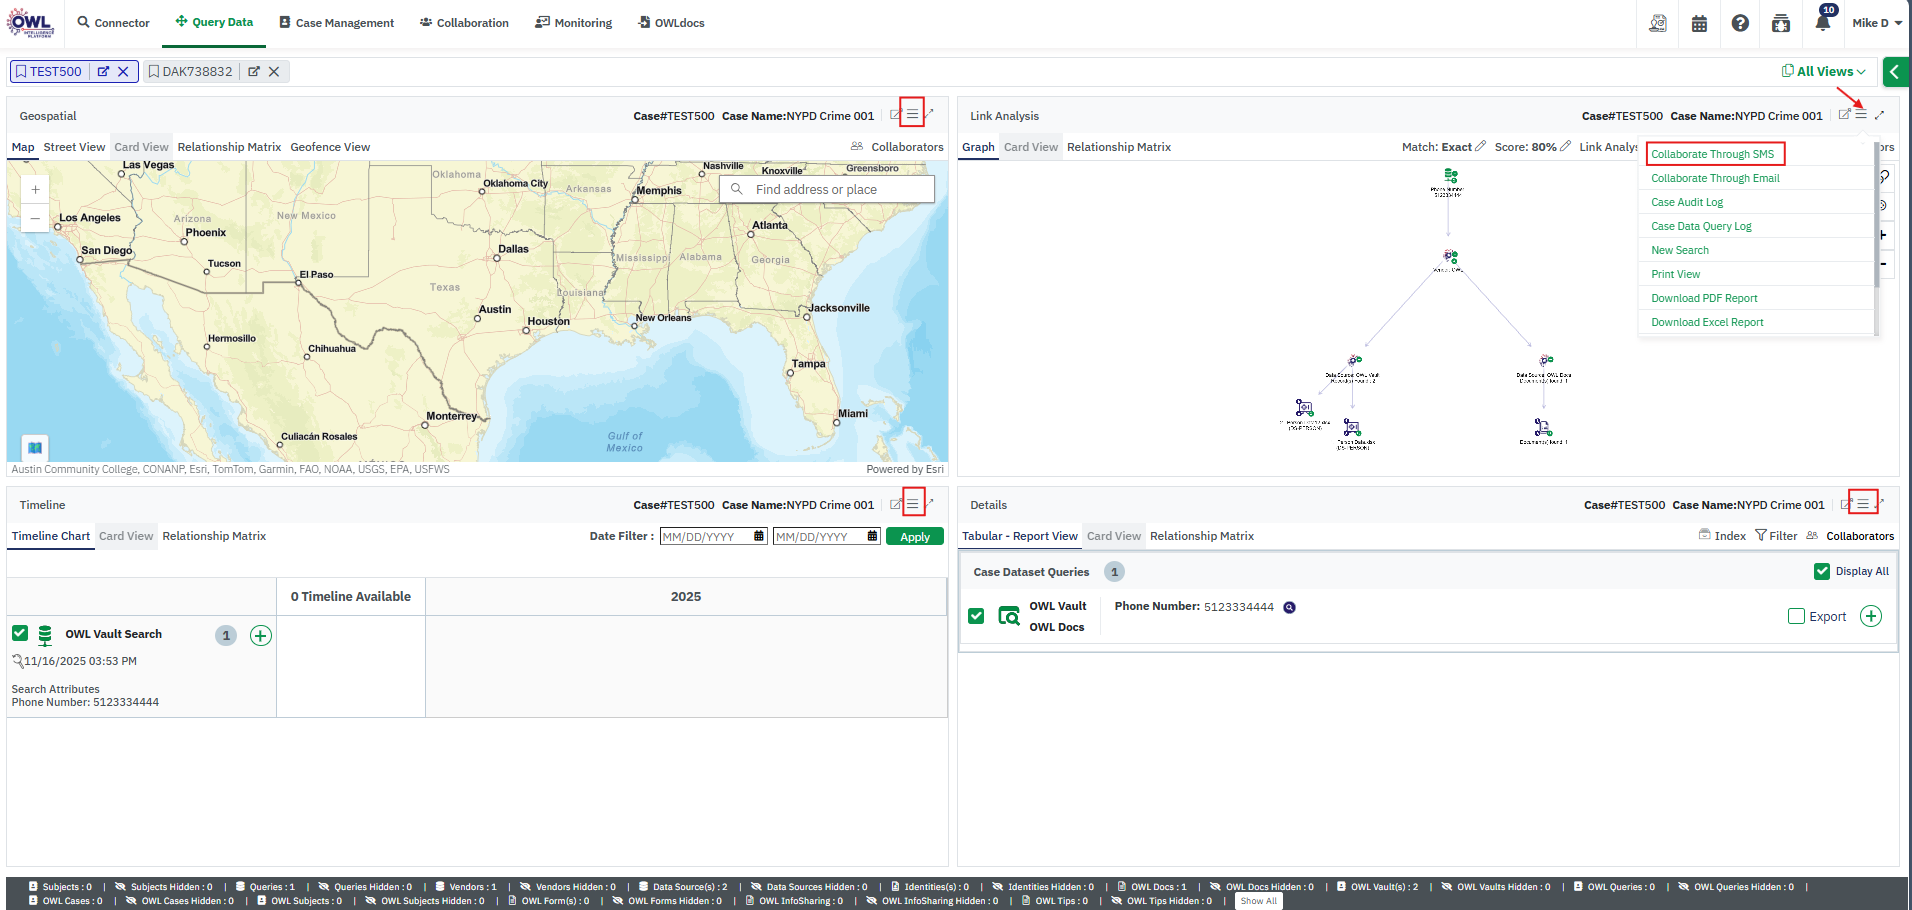
Task: Switch to the Geofence View tab
Action: point(330,147)
